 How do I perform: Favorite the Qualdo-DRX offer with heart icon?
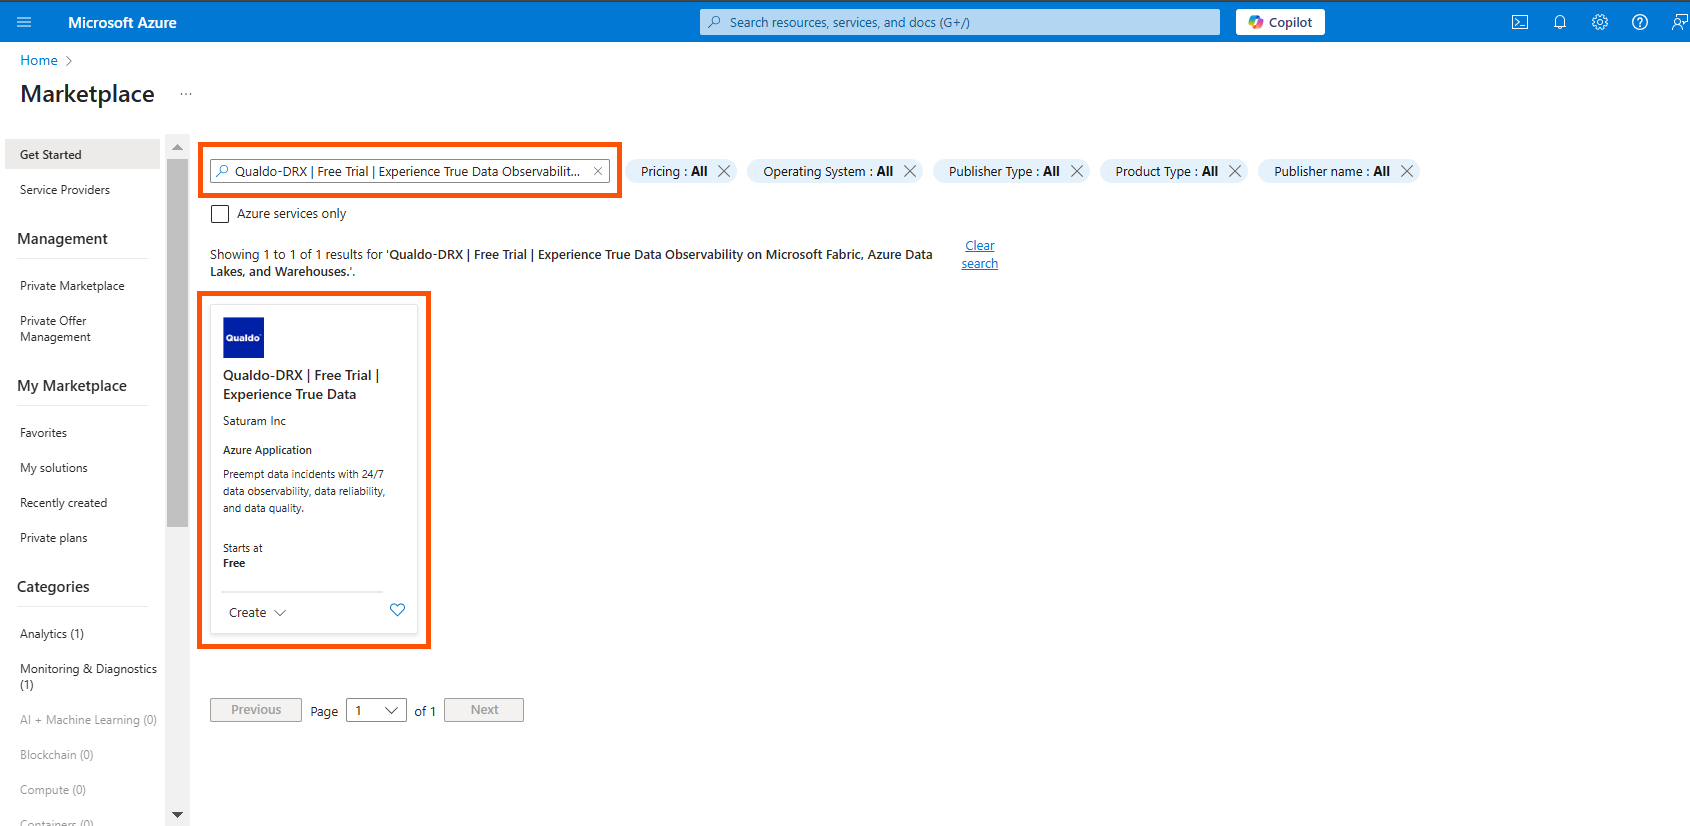[397, 610]
